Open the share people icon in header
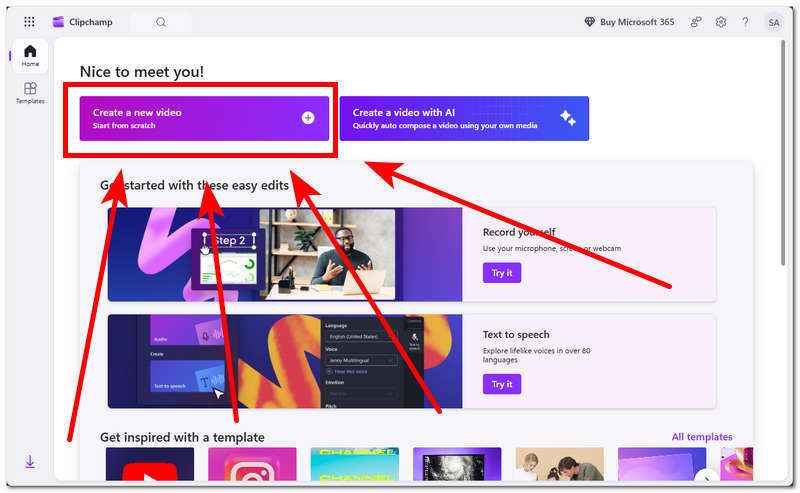 click(x=696, y=22)
